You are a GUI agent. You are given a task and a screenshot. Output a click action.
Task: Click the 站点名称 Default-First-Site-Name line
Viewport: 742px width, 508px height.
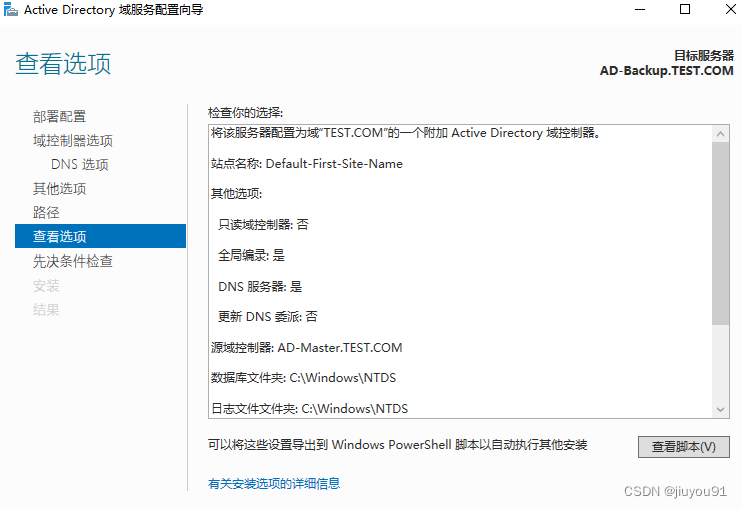click(307, 164)
